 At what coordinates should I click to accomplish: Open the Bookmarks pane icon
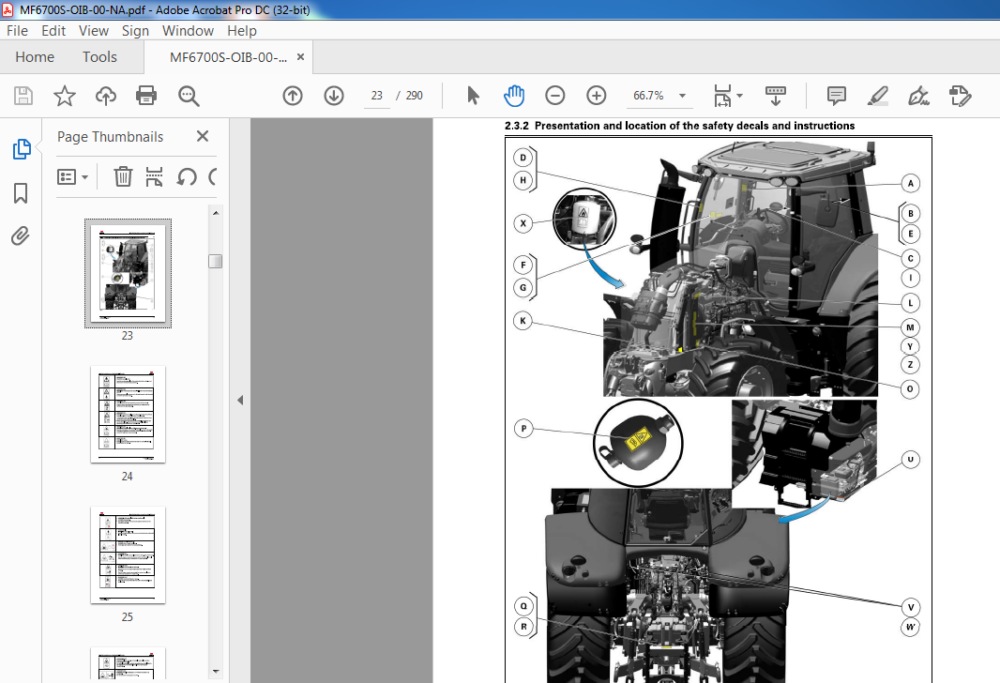click(20, 193)
